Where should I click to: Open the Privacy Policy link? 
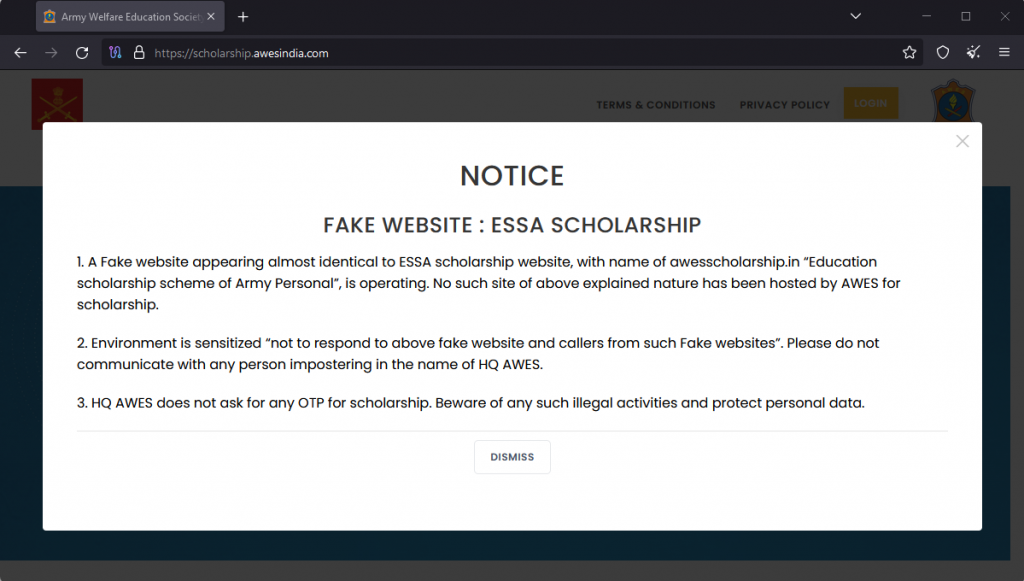coord(784,105)
